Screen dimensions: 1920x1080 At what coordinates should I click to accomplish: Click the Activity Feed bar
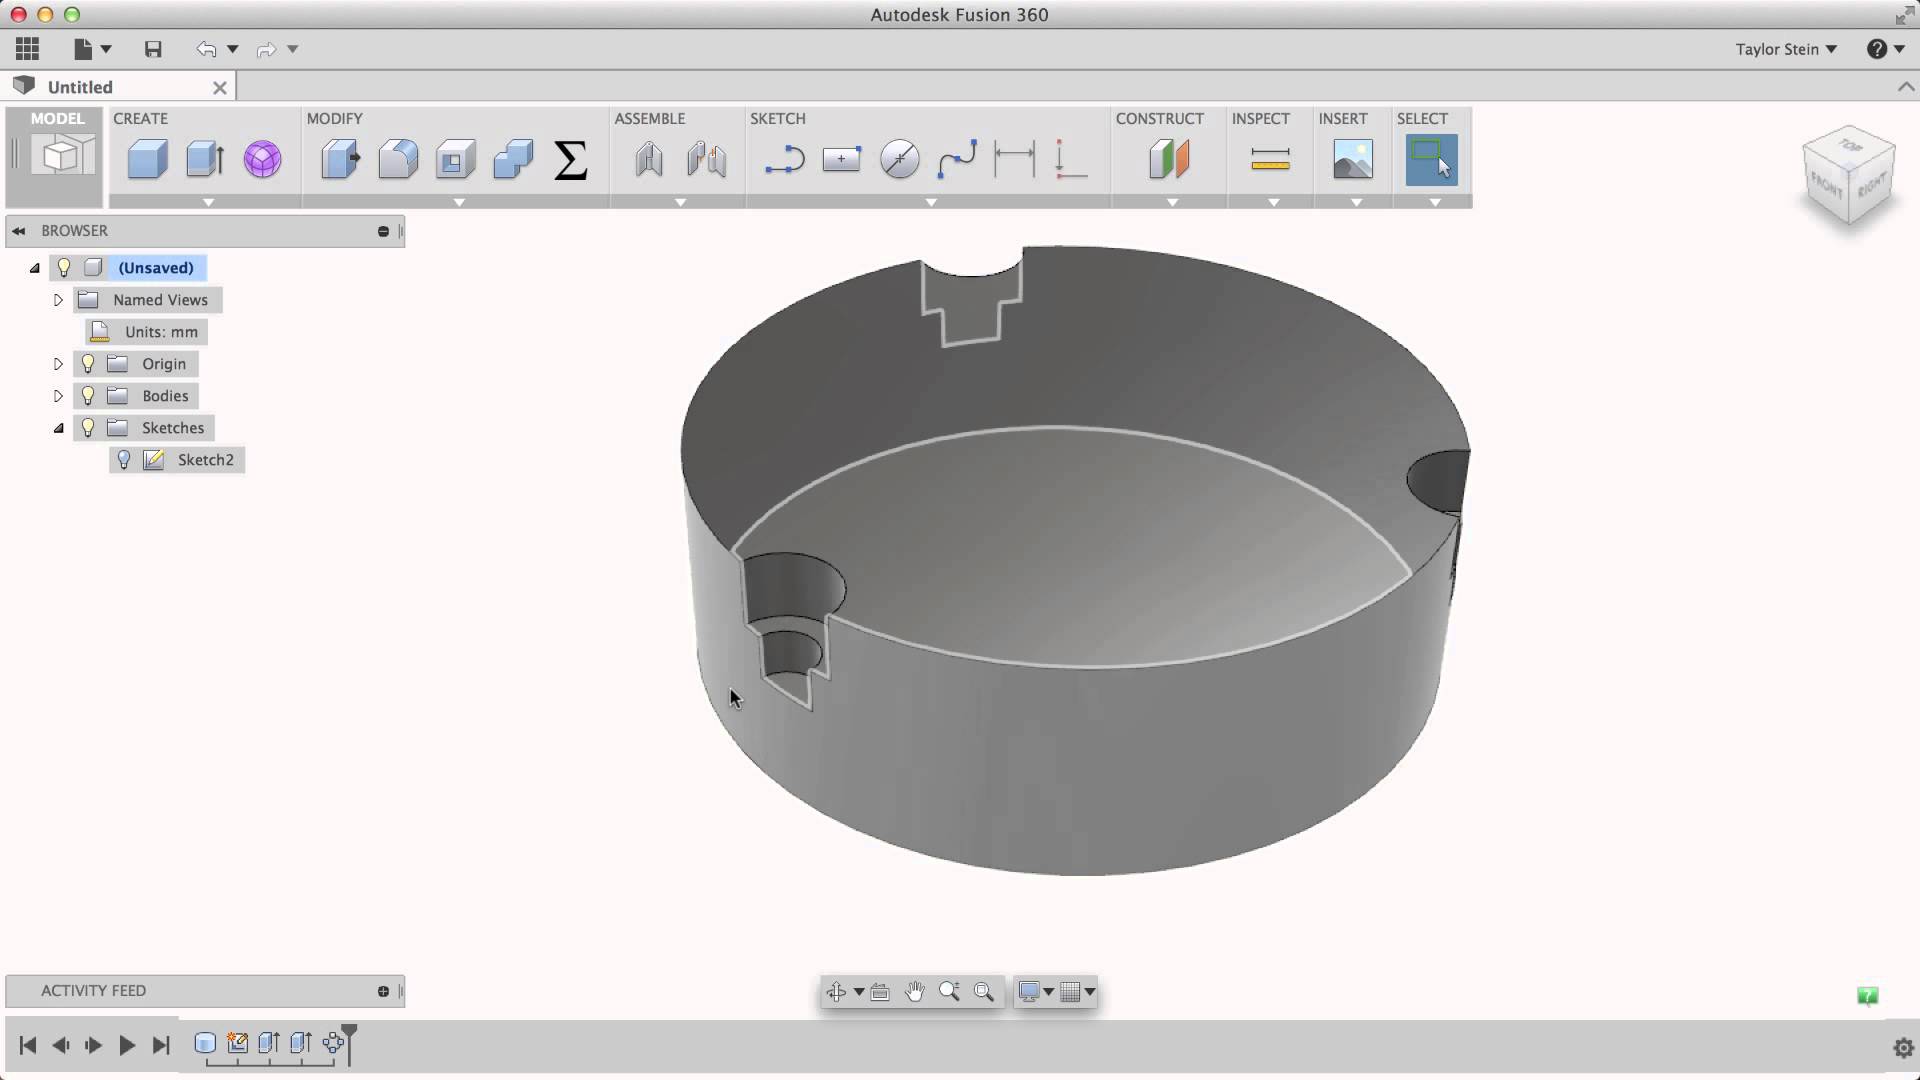pos(95,990)
